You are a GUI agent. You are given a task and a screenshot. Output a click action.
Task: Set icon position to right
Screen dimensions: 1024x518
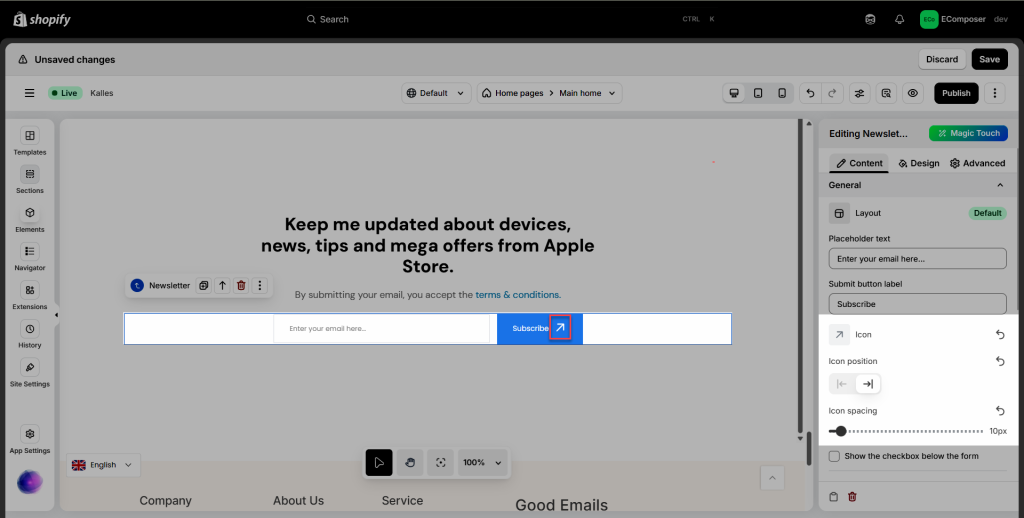[x=868, y=384]
